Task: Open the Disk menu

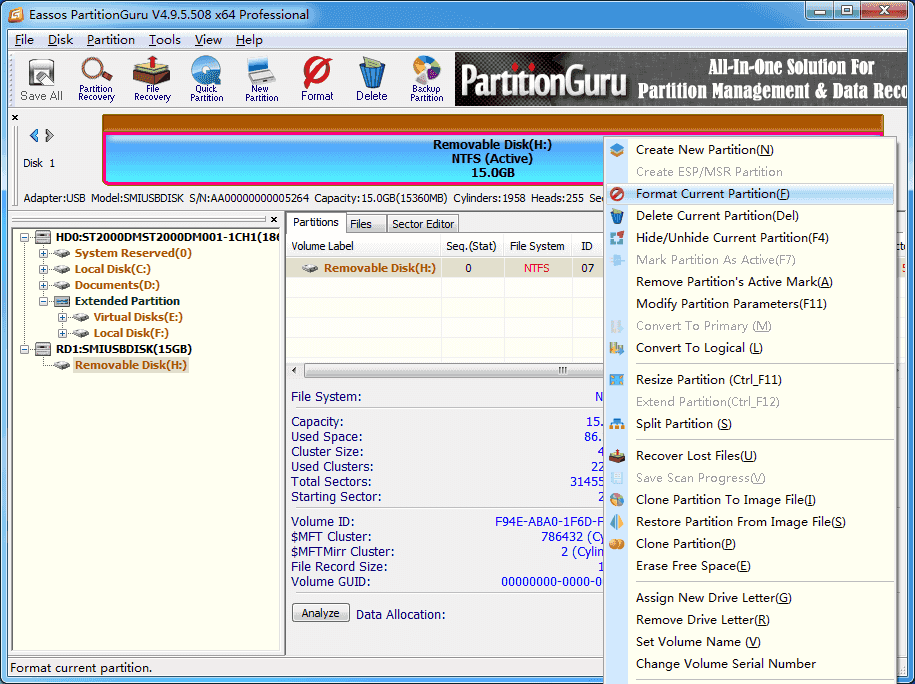Action: click(60, 40)
